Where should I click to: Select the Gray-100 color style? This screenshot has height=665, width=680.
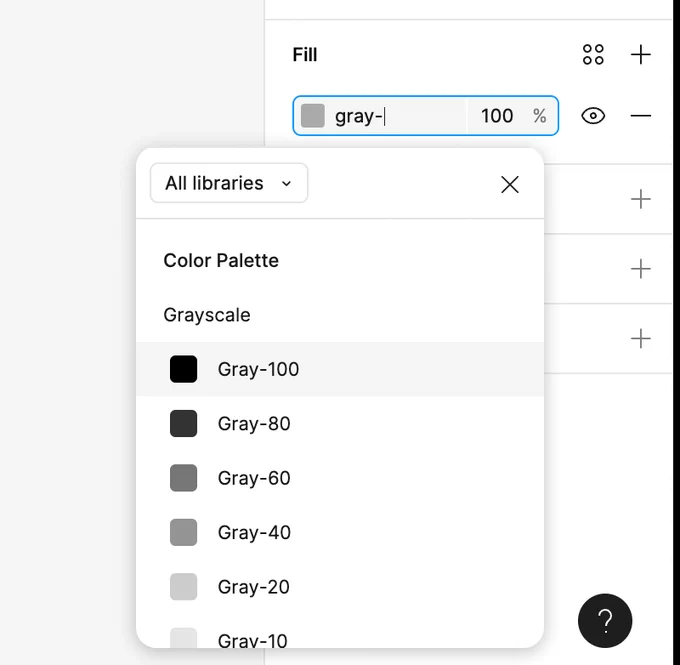(340, 369)
